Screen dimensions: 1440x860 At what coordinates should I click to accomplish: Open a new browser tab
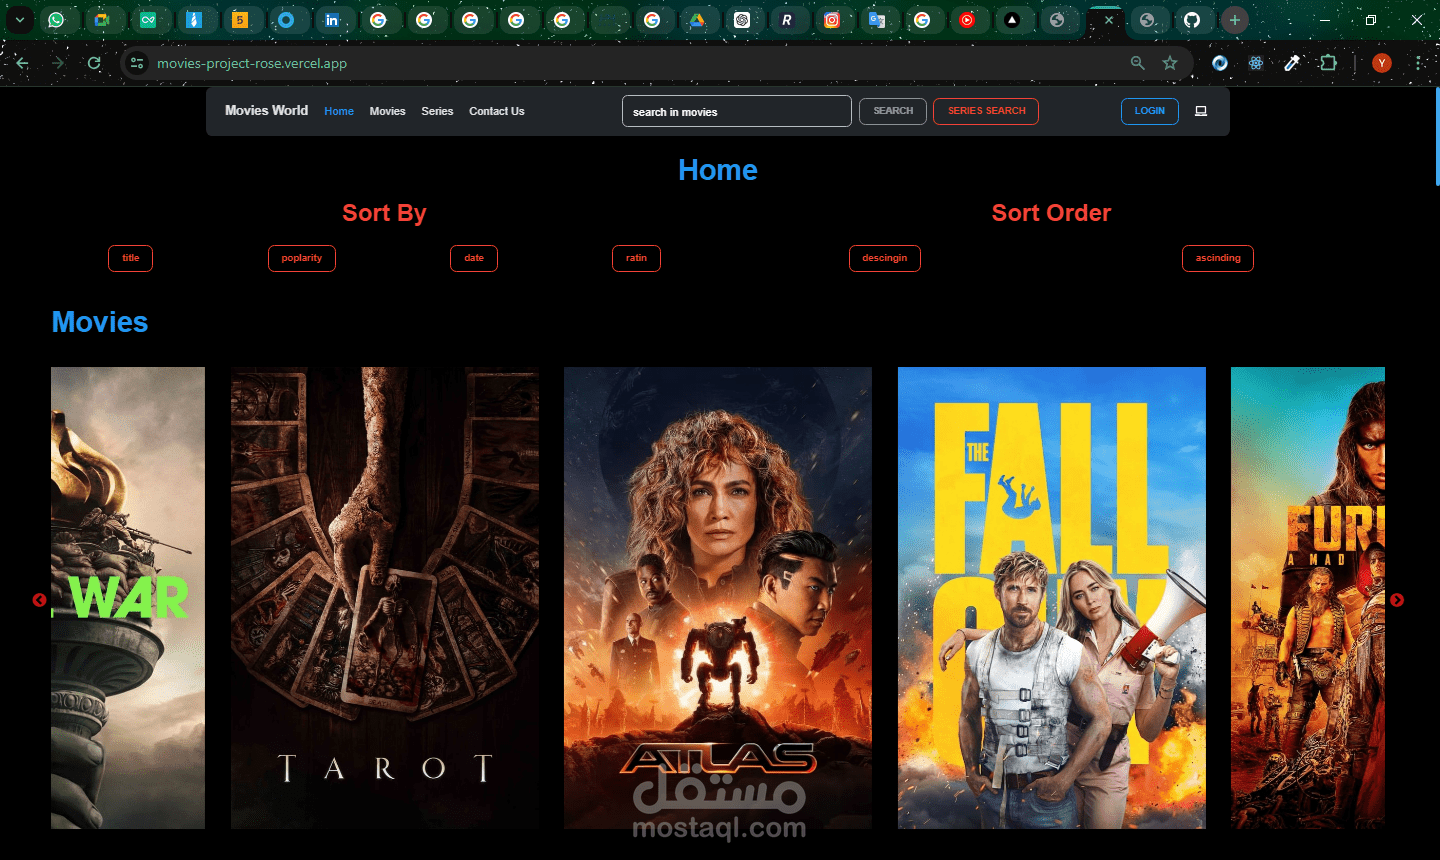[1235, 20]
